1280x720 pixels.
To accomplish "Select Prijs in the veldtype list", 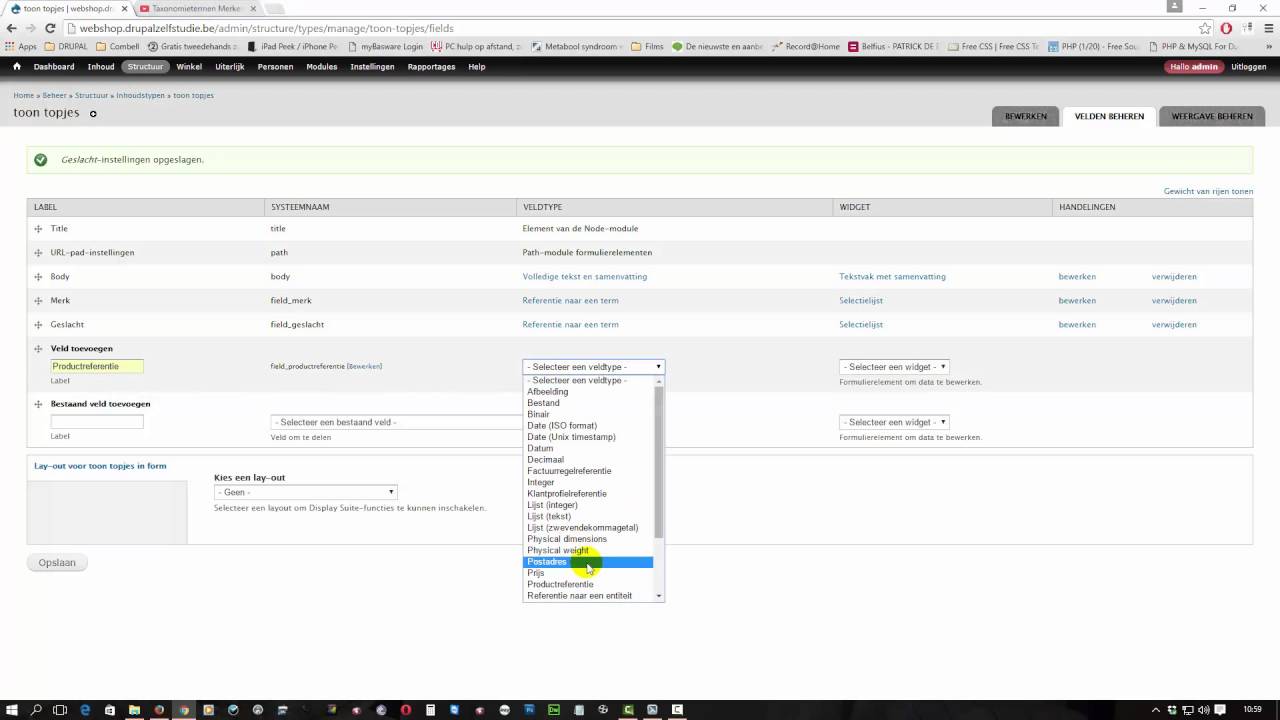I will pyautogui.click(x=589, y=573).
